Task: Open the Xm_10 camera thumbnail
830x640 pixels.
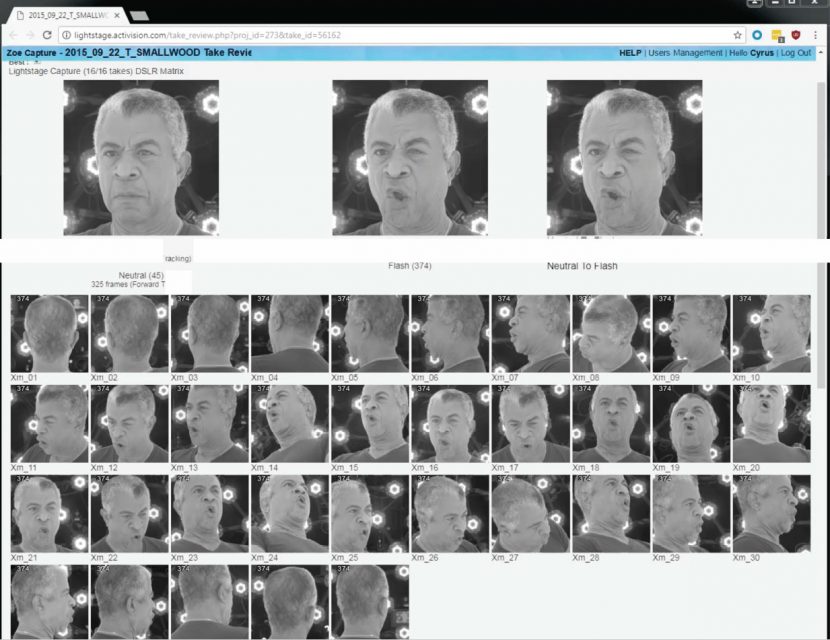Action: click(x=771, y=333)
